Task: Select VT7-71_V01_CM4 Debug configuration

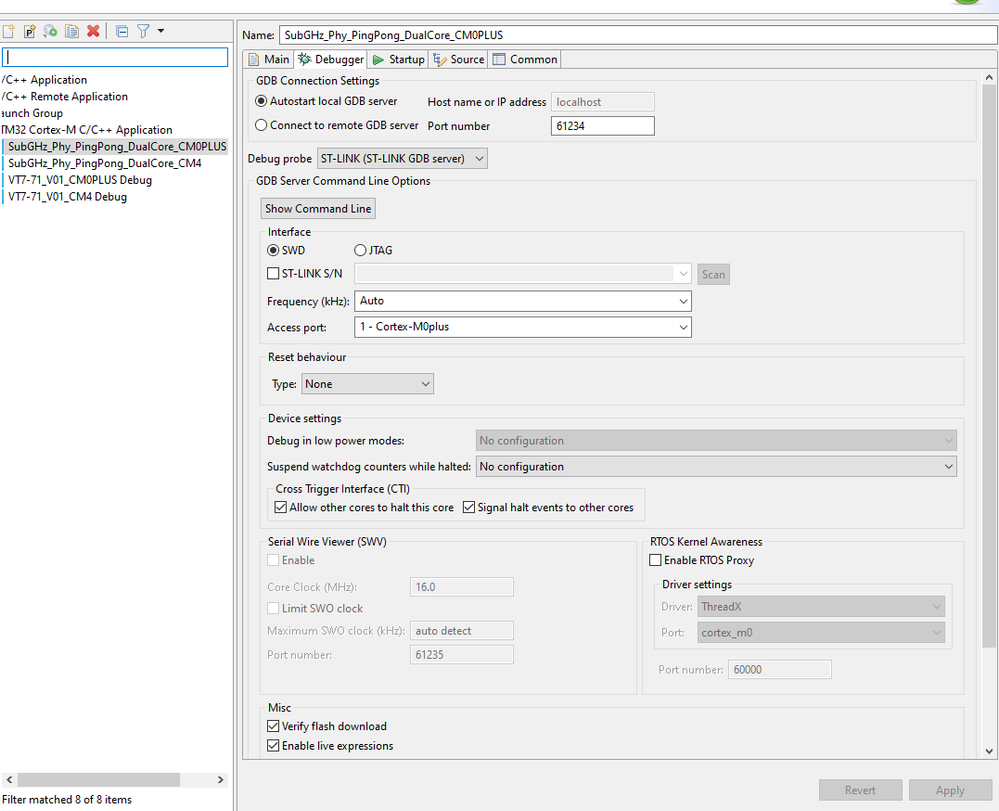Action: [x=67, y=197]
